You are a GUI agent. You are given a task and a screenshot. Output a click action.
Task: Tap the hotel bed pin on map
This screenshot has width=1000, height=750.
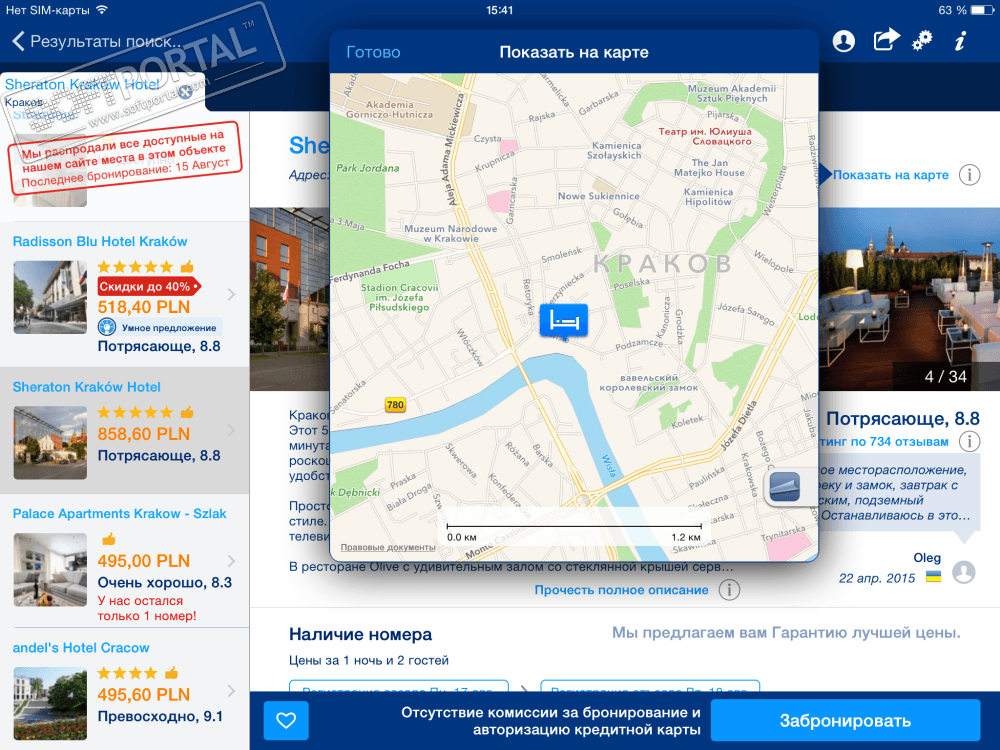pyautogui.click(x=563, y=321)
